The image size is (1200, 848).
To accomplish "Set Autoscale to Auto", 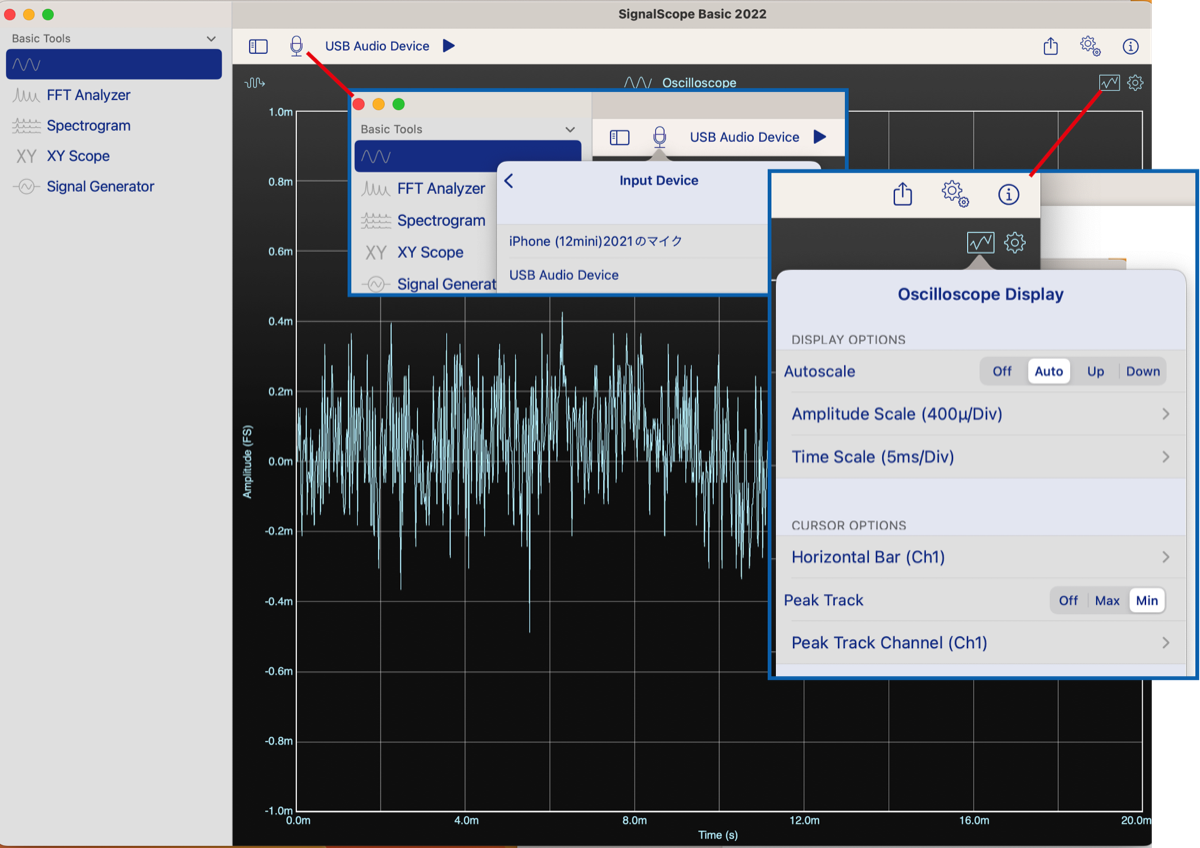I will pos(1049,371).
